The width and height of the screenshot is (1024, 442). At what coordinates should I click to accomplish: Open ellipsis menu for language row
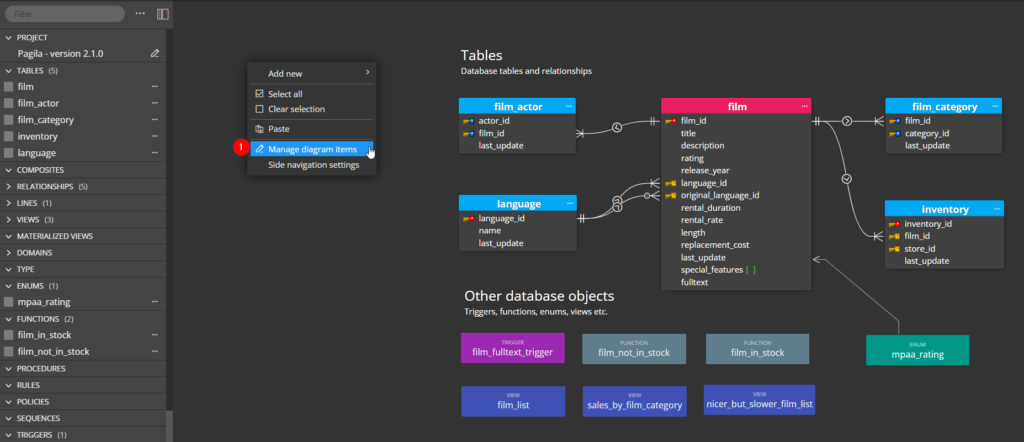pos(155,153)
